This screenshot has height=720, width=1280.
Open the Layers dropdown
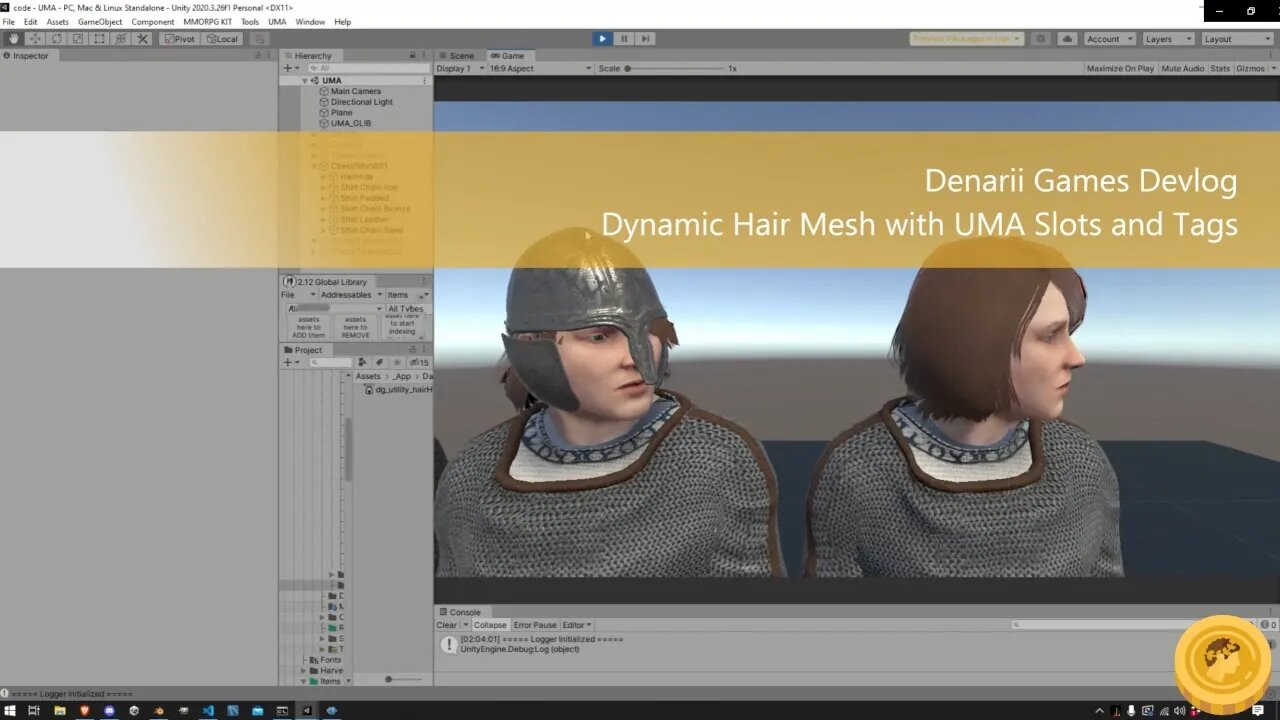1168,39
